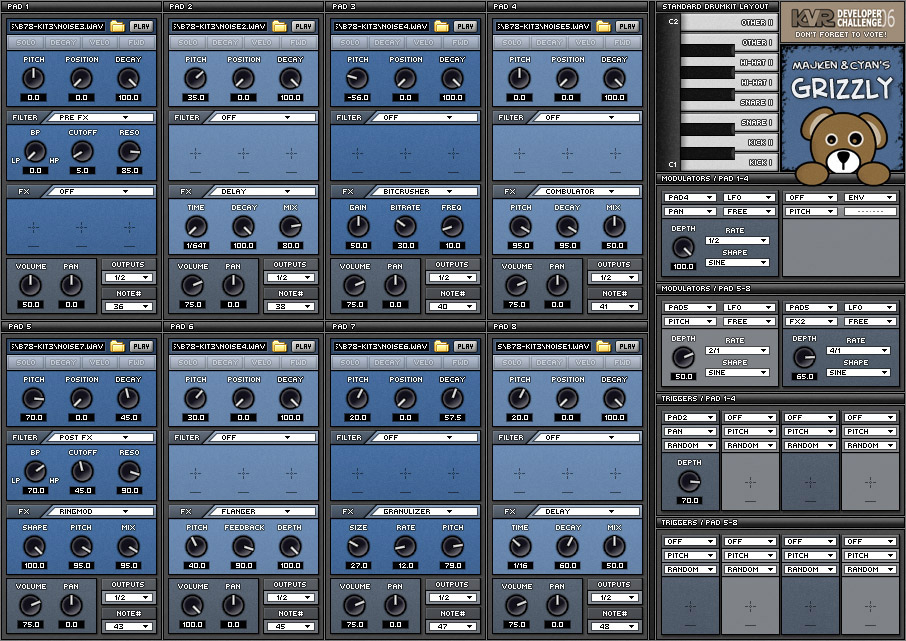
Task: Click Pad 8 Pan knob
Action: pos(557,605)
